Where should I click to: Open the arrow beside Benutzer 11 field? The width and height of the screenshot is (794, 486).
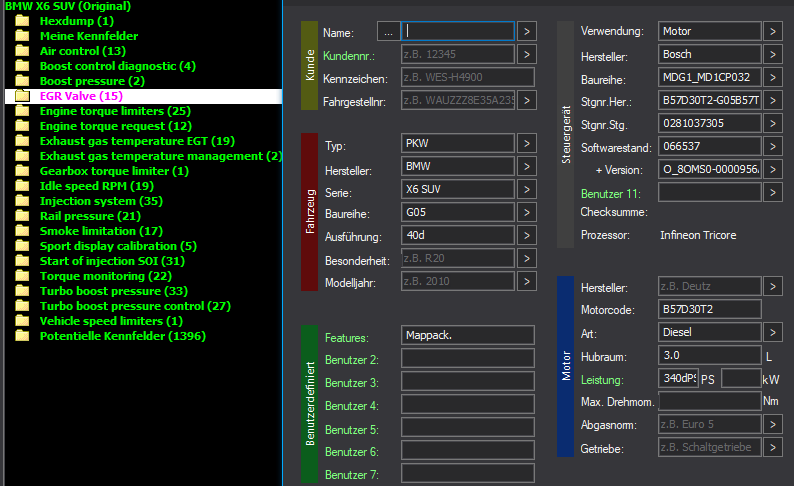click(x=773, y=192)
